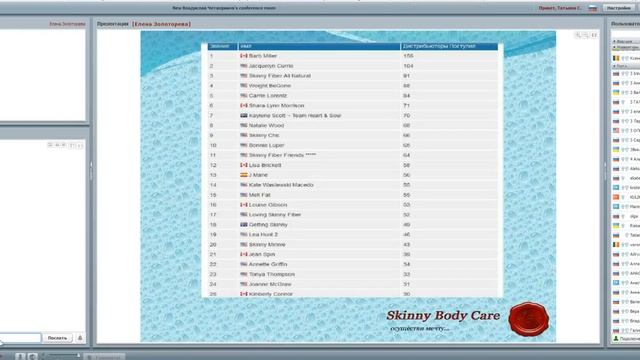Click the Annette Griffin row name
The image size is (640, 360).
tap(268, 264)
